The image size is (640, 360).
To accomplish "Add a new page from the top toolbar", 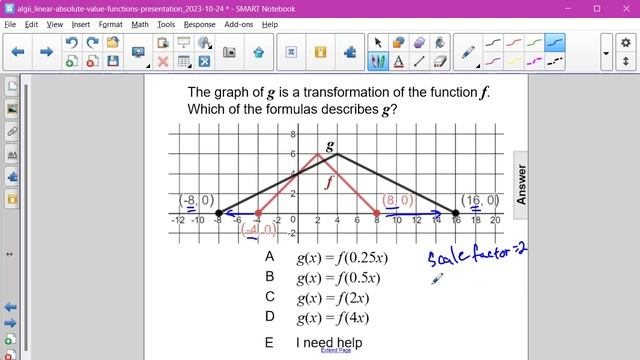I will (x=72, y=62).
